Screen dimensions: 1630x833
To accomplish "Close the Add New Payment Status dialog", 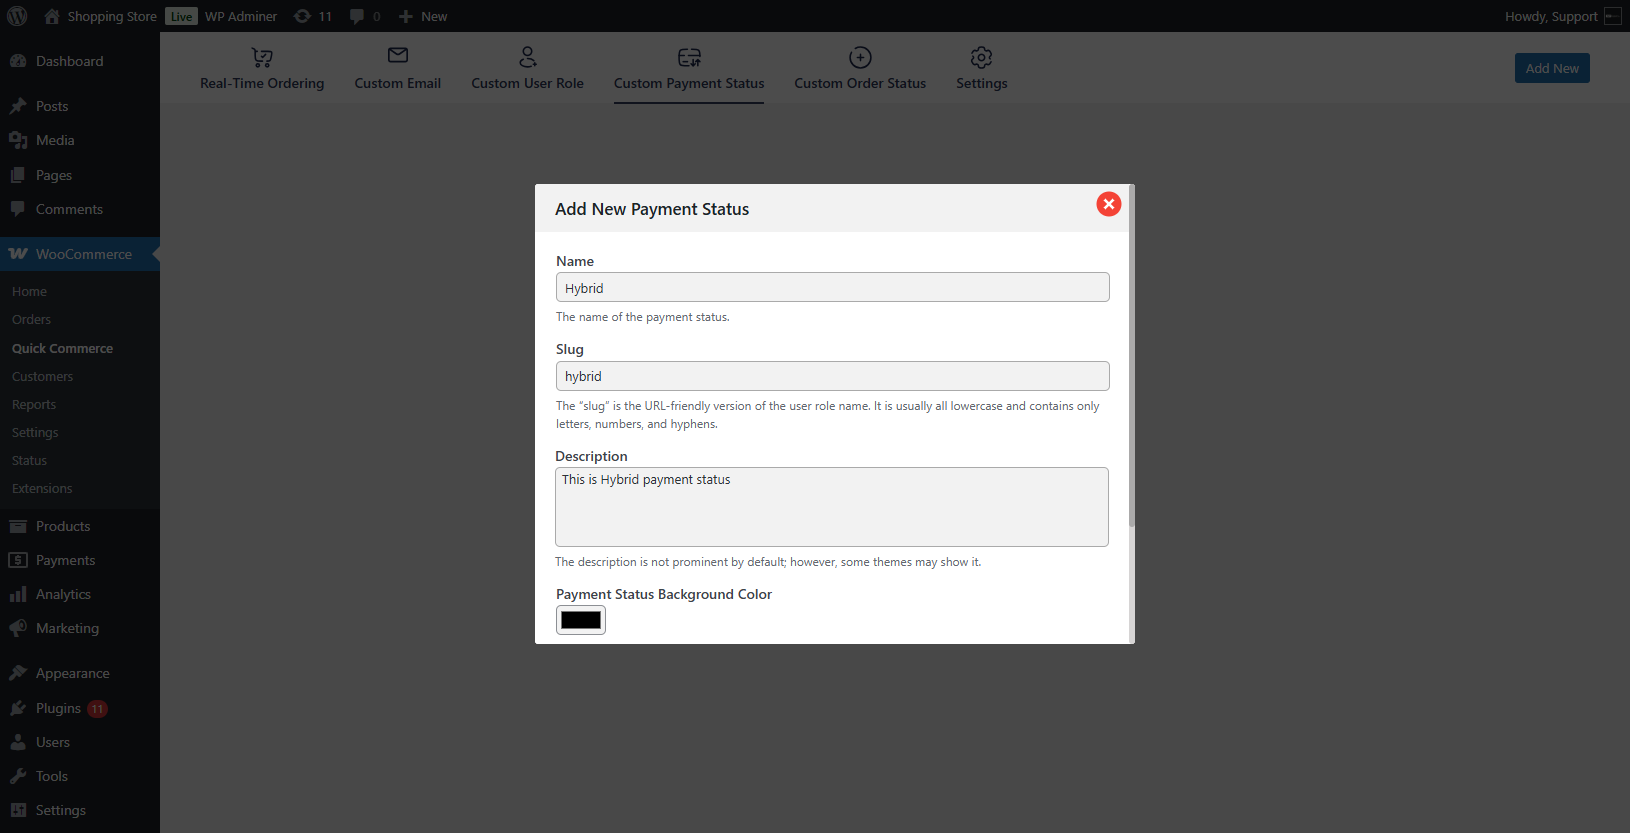I will [x=1108, y=204].
